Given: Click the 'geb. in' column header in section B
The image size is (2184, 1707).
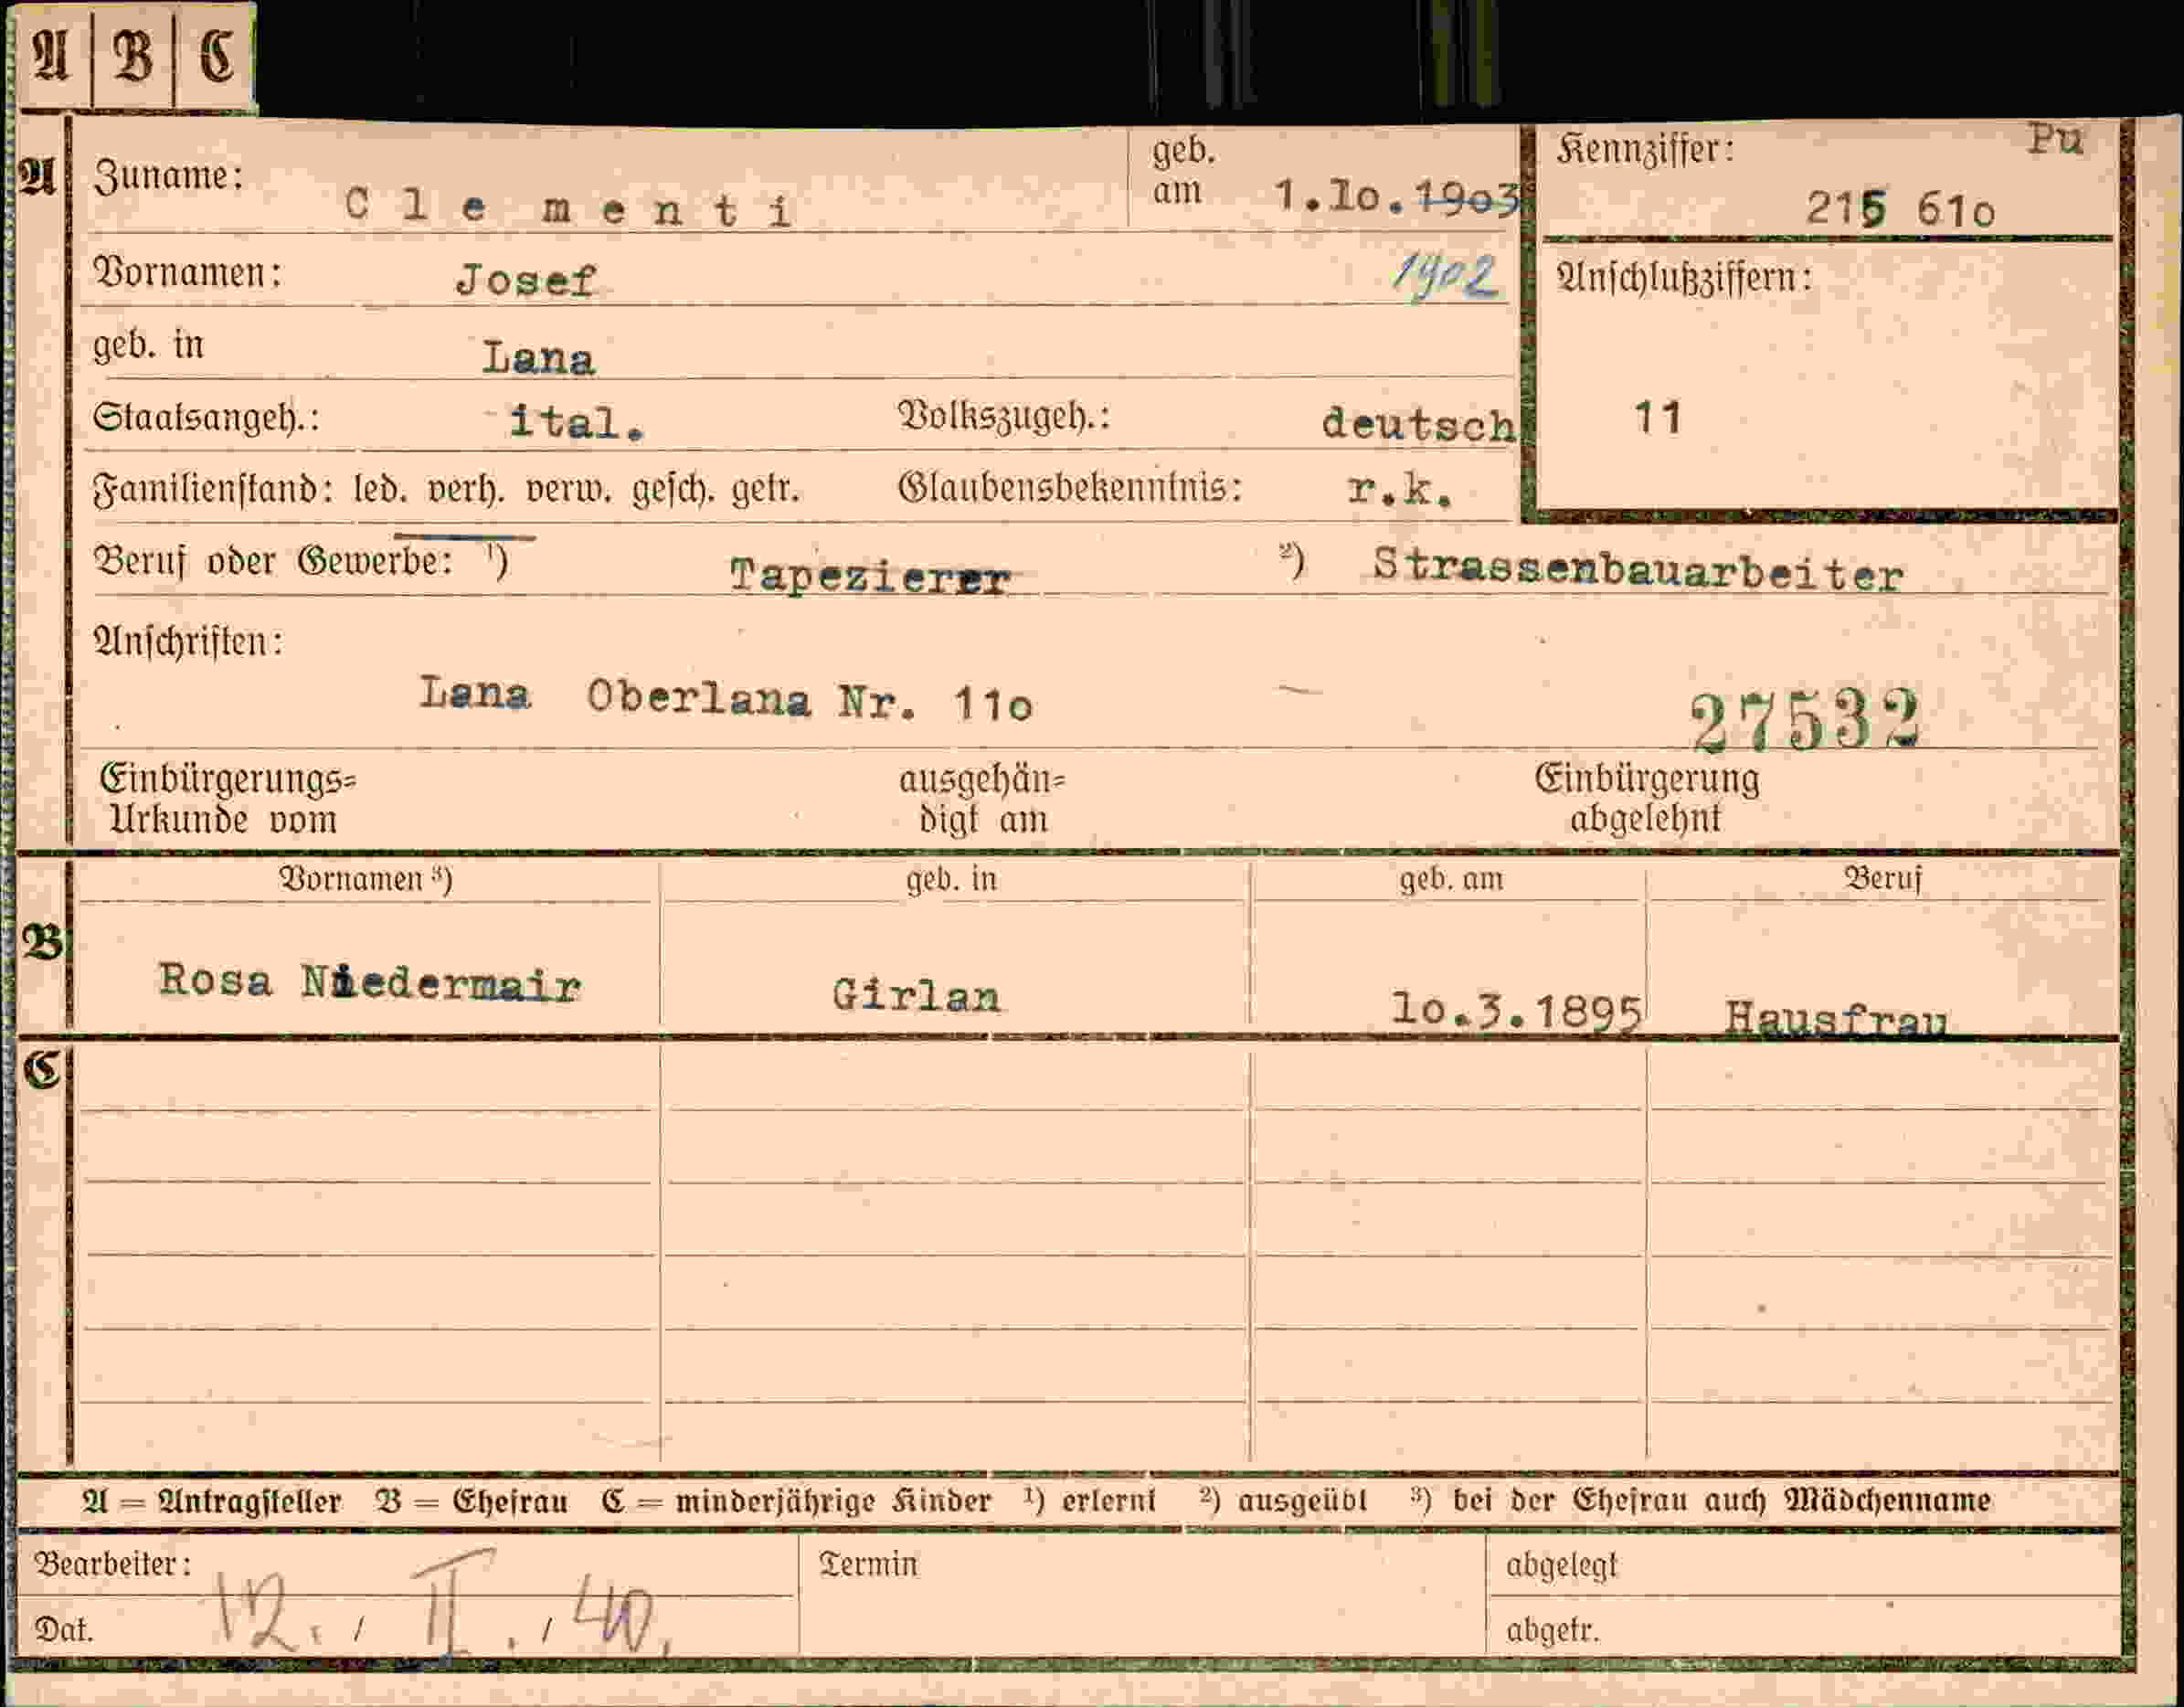Looking at the screenshot, I should coord(951,879).
